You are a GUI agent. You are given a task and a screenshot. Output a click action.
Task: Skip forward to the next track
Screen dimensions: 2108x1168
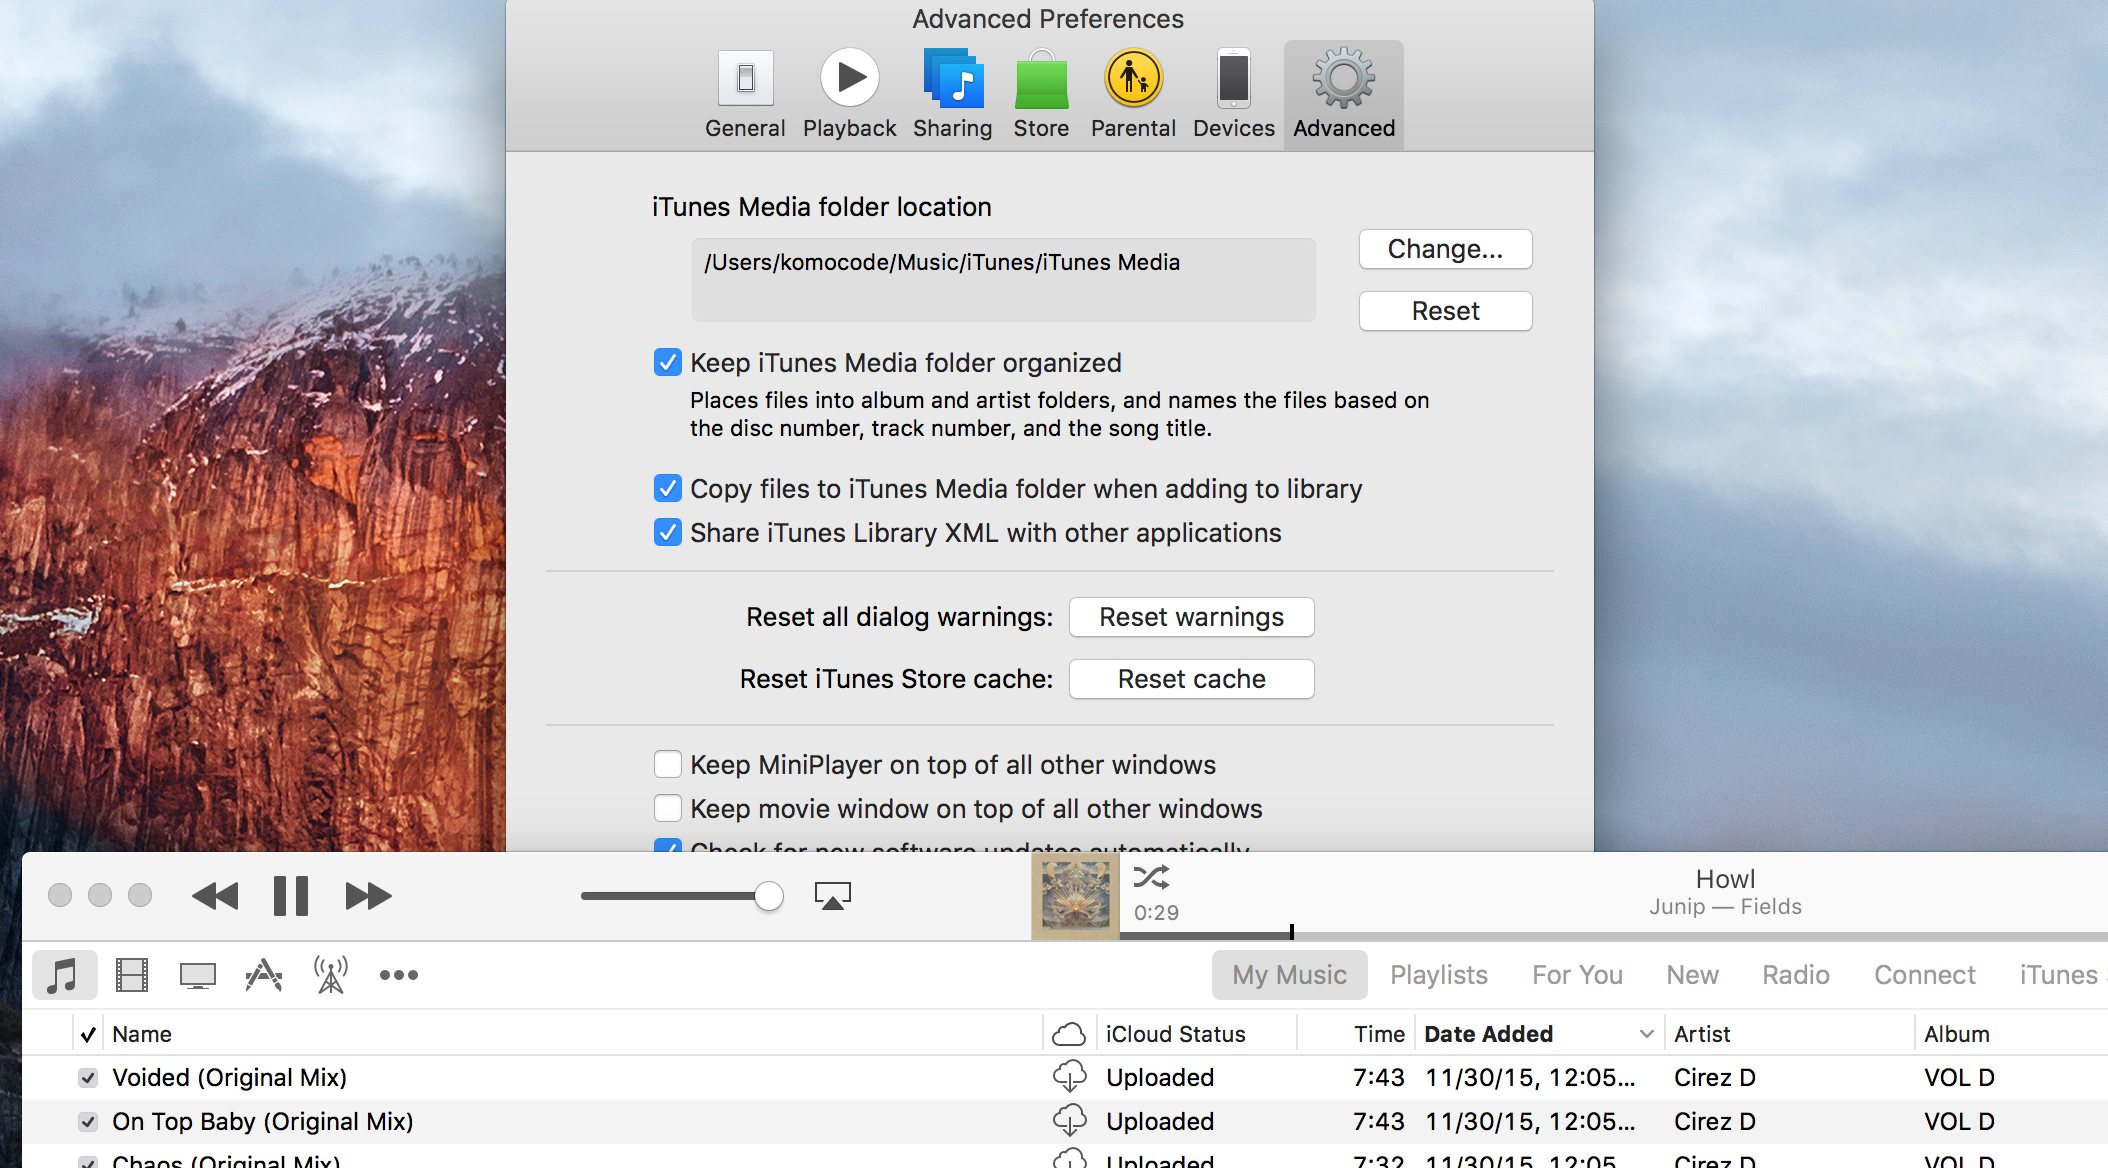(x=368, y=896)
